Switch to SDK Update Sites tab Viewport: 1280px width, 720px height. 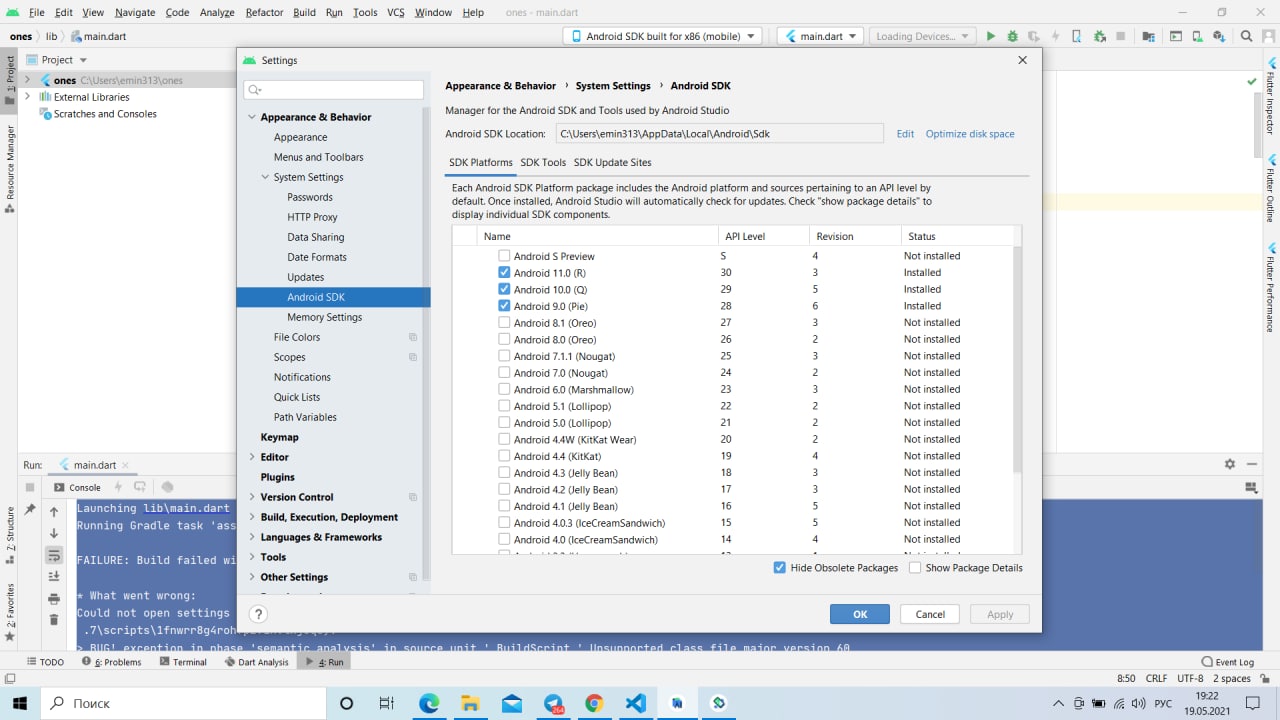coord(612,162)
